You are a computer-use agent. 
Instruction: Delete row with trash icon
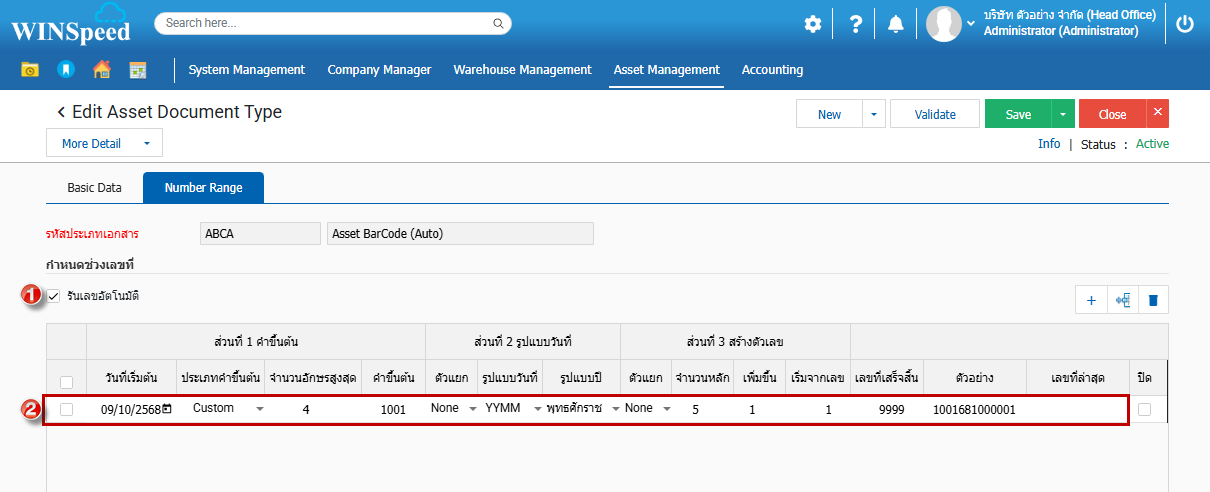coord(1153,300)
